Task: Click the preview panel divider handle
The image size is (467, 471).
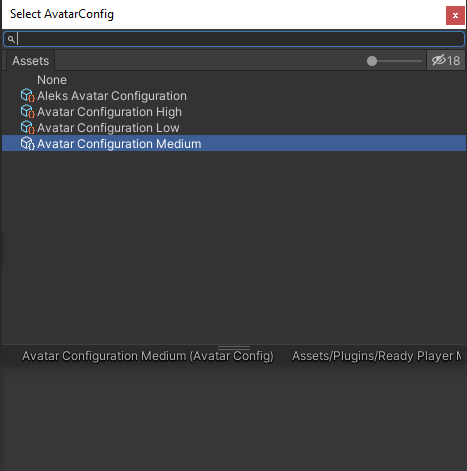Action: click(234, 348)
